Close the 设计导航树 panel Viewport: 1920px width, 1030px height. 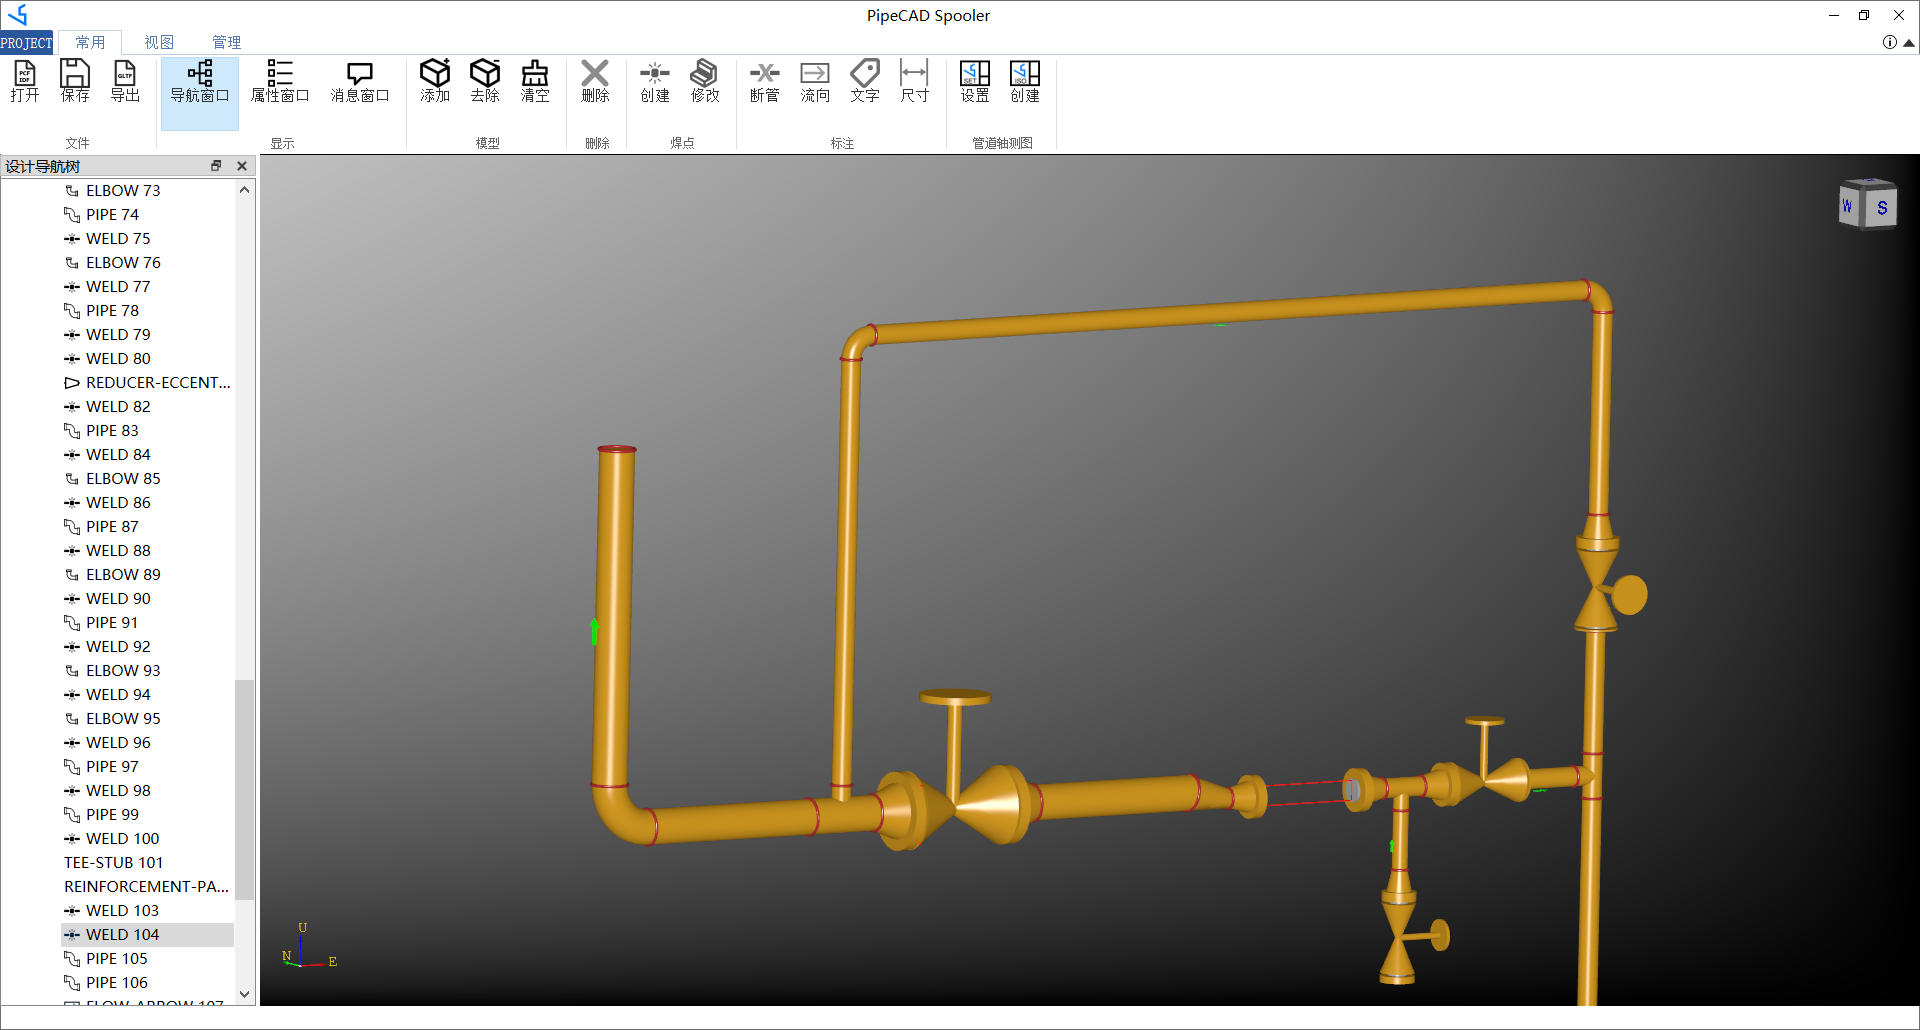tap(242, 166)
